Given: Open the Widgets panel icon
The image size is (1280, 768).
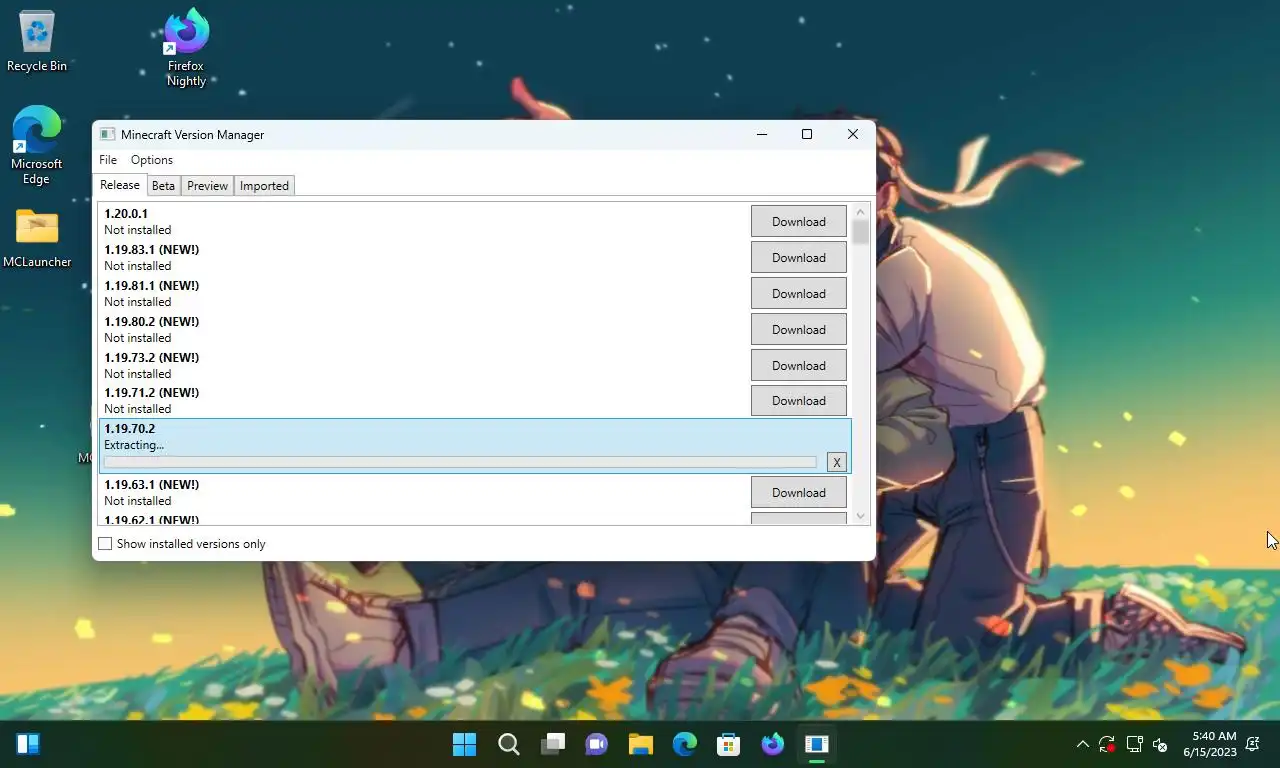Looking at the screenshot, I should click(28, 744).
